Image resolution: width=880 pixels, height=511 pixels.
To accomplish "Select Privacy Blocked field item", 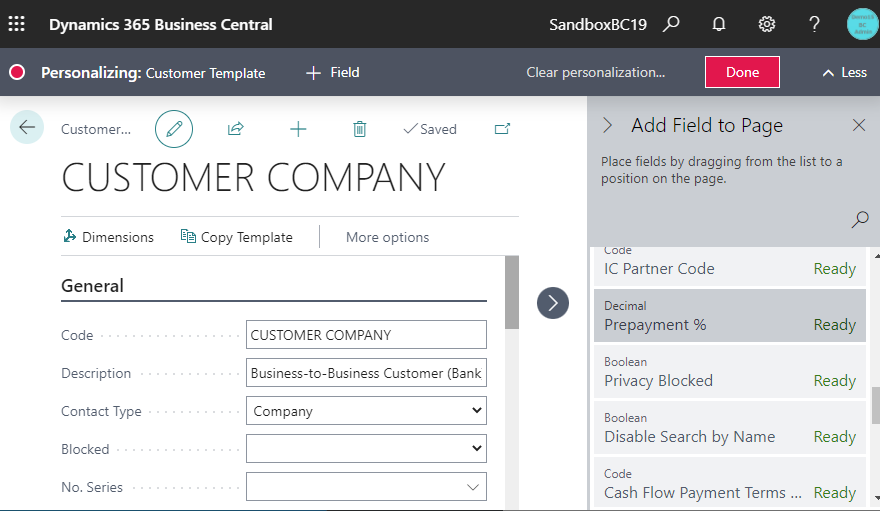I will pos(730,372).
